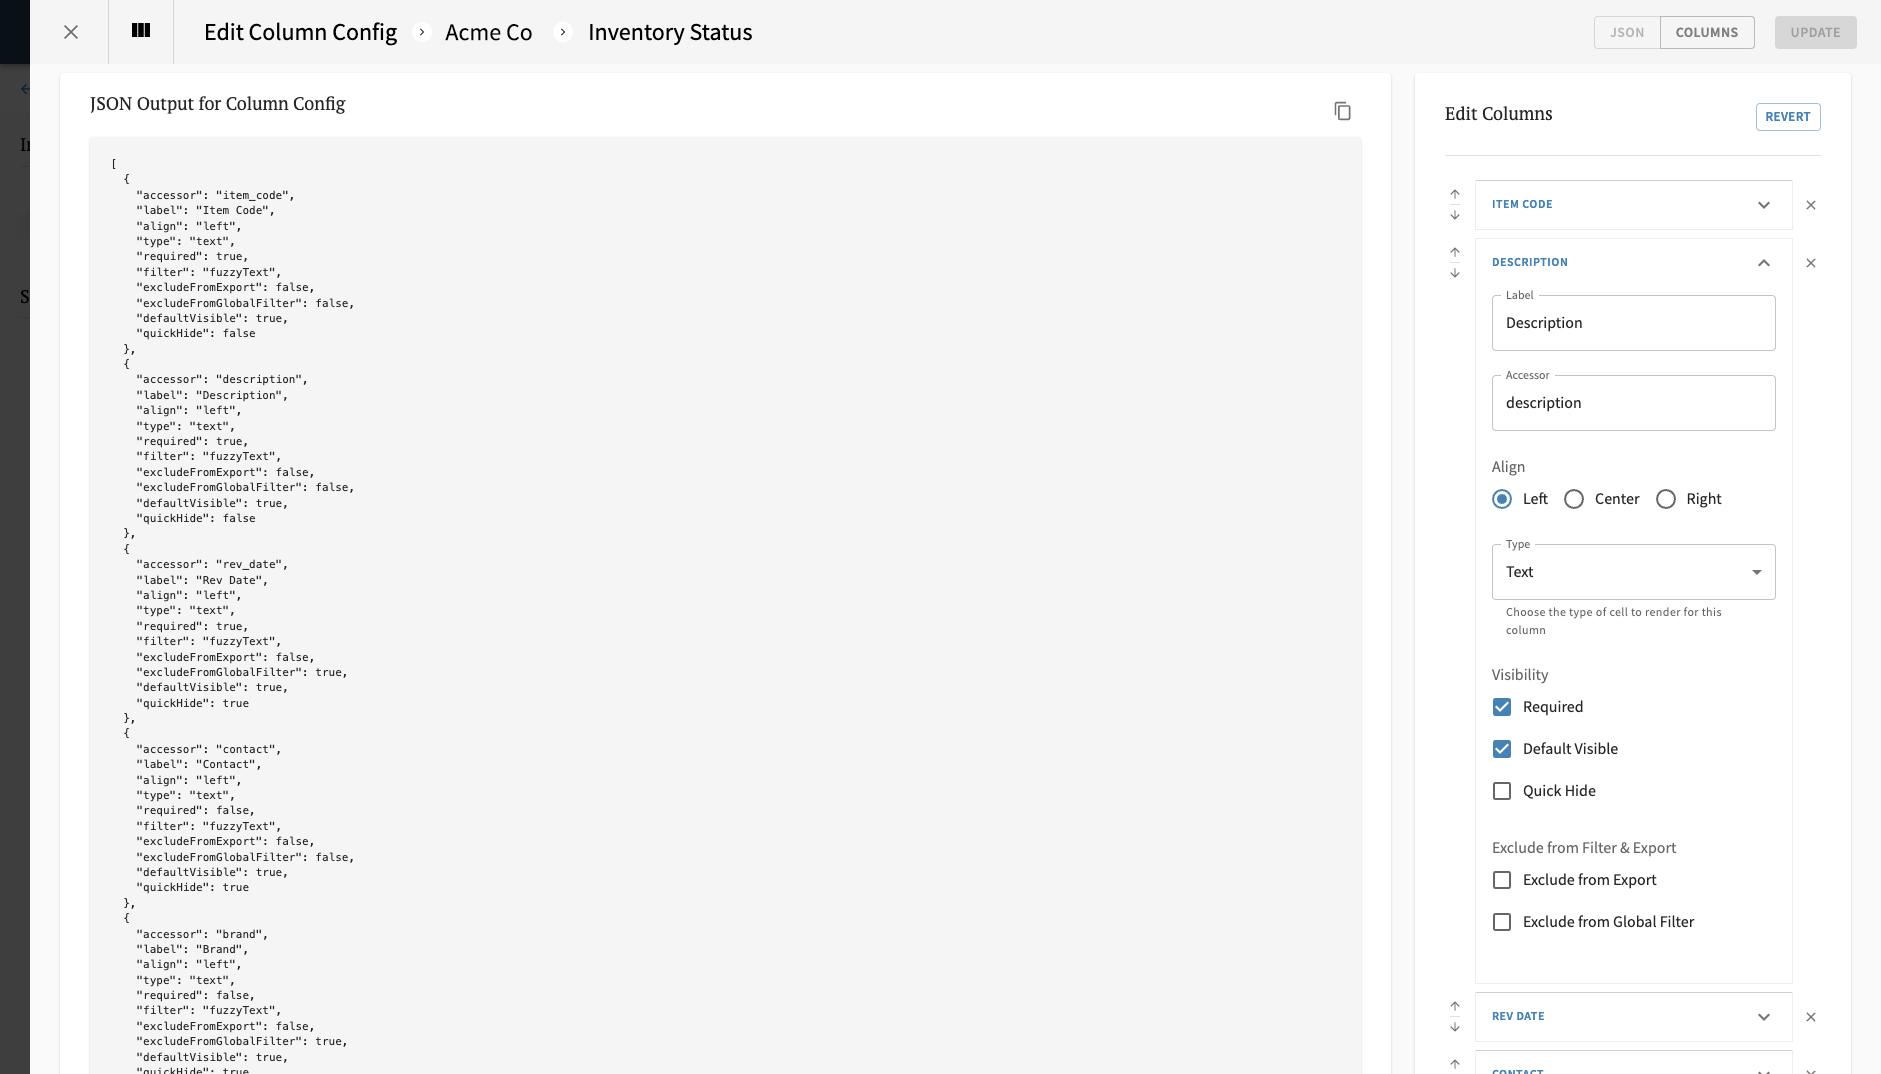Image resolution: width=1881 pixels, height=1074 pixels.
Task: Close the Edit Column Config screen
Action: 70,31
